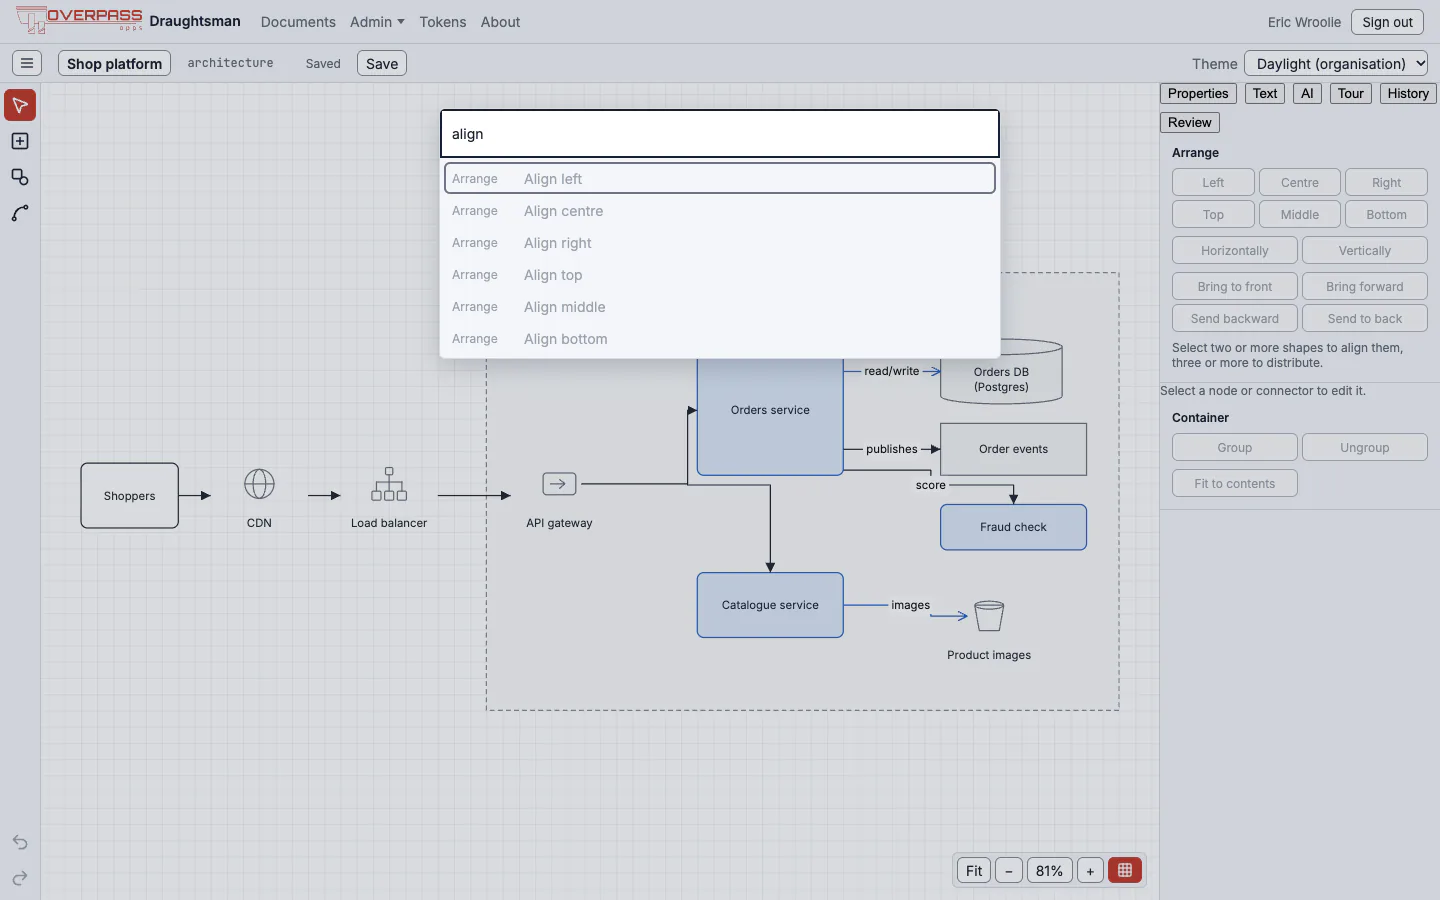This screenshot has width=1440, height=900.
Task: Open the hamburger sidebar menu
Action: point(27,63)
